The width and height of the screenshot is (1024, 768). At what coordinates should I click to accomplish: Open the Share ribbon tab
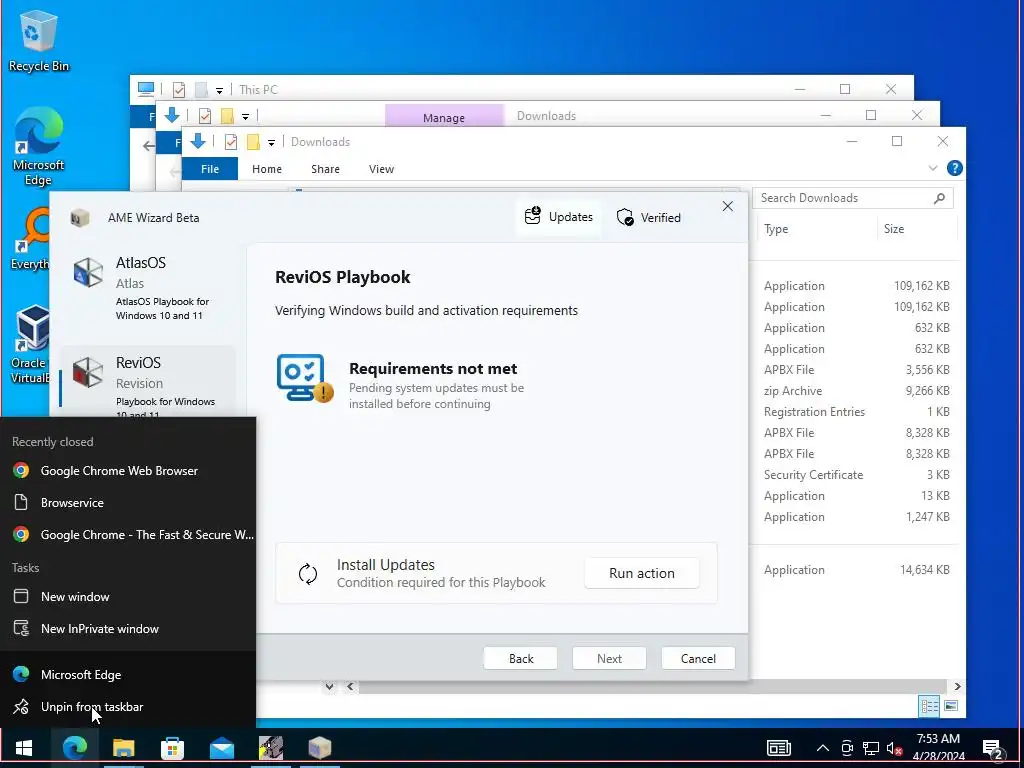tap(325, 168)
